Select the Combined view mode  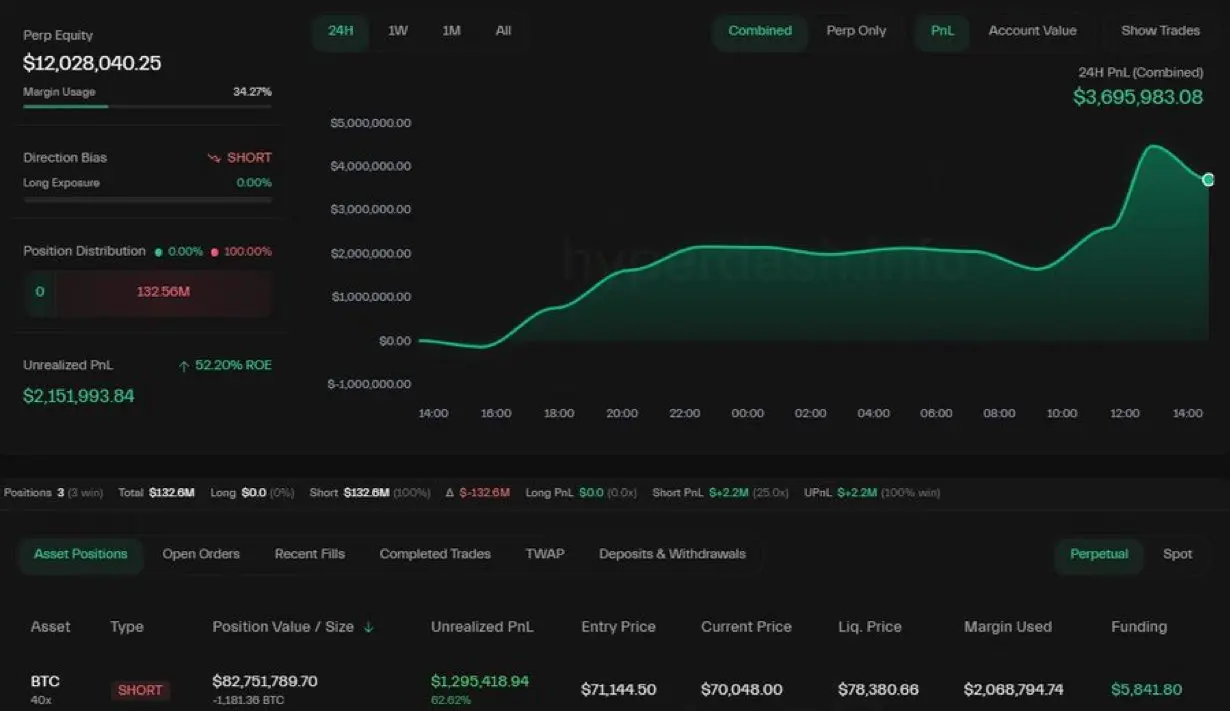coord(760,31)
